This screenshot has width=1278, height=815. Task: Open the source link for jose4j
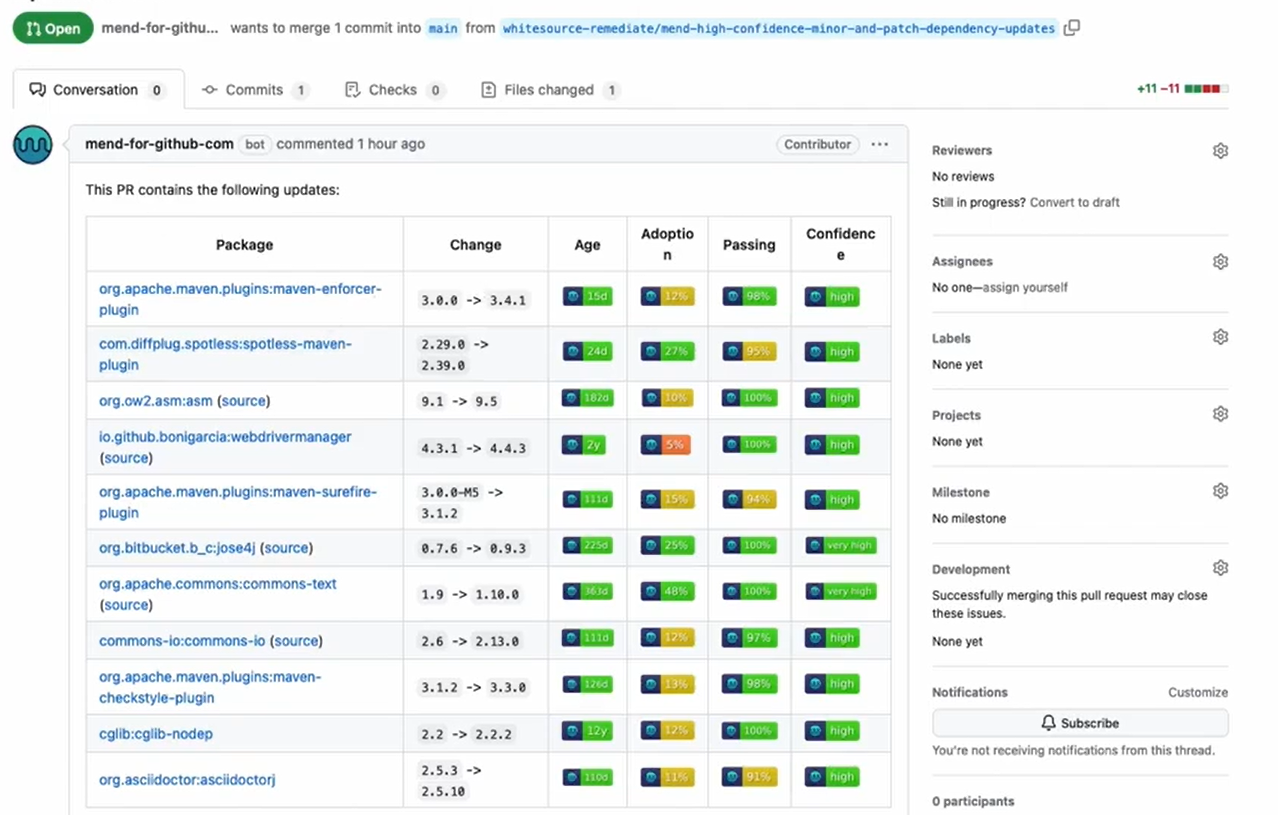pyautogui.click(x=287, y=548)
